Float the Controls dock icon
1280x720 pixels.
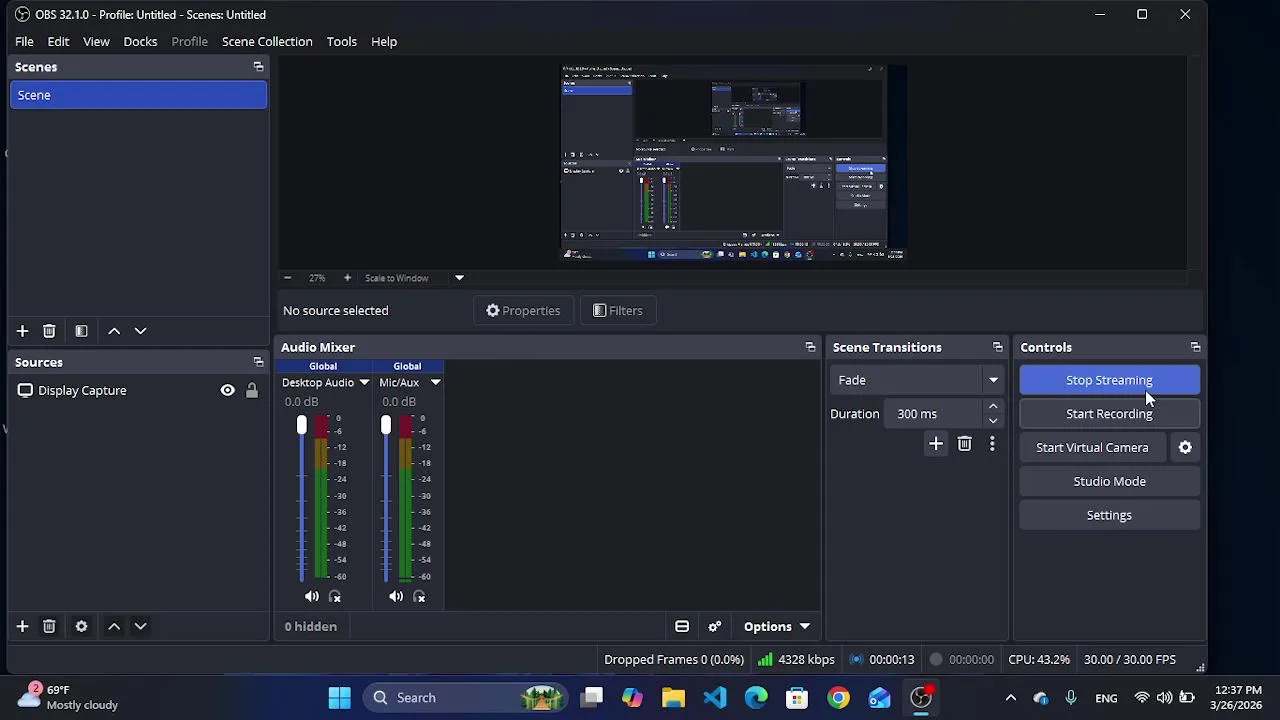click(x=1195, y=347)
